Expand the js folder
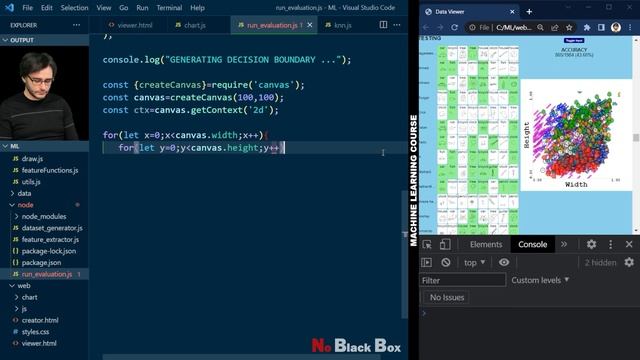 [x=24, y=309]
